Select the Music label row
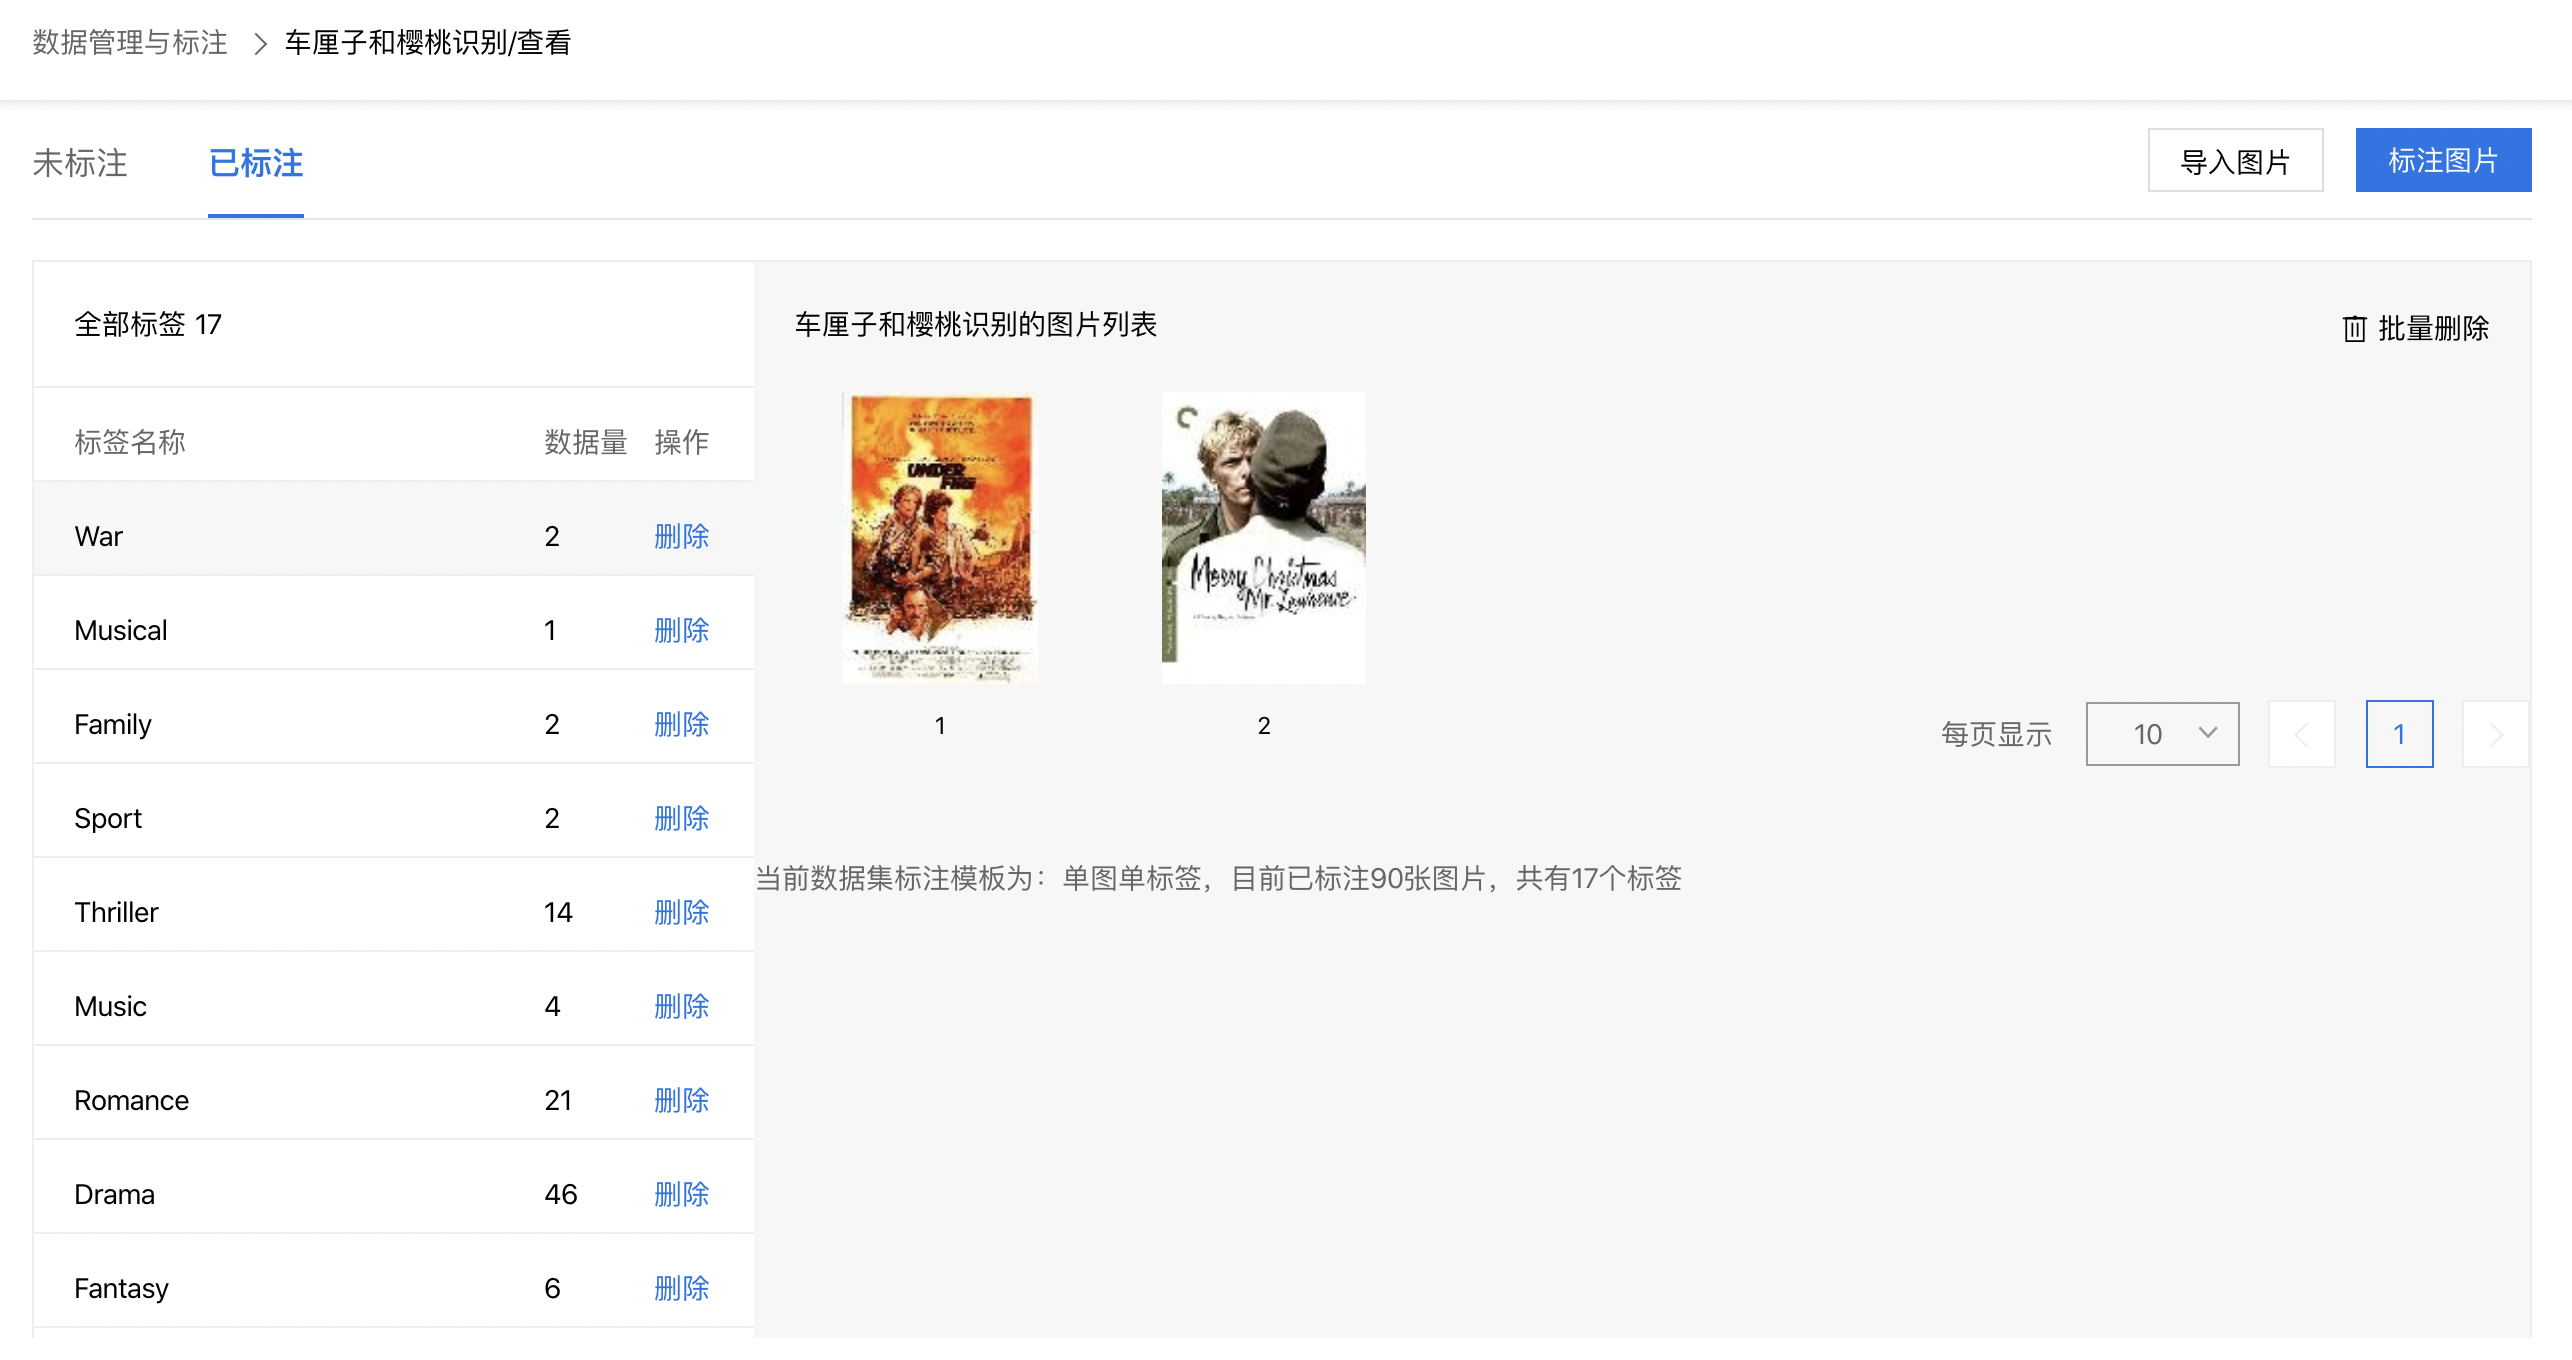 pos(393,999)
